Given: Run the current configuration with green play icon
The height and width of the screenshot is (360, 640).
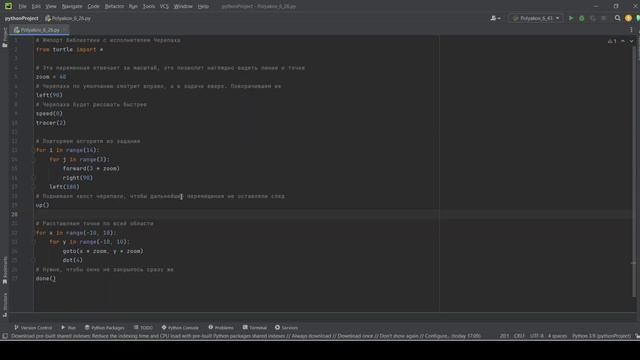Looking at the screenshot, I should coord(571,18).
